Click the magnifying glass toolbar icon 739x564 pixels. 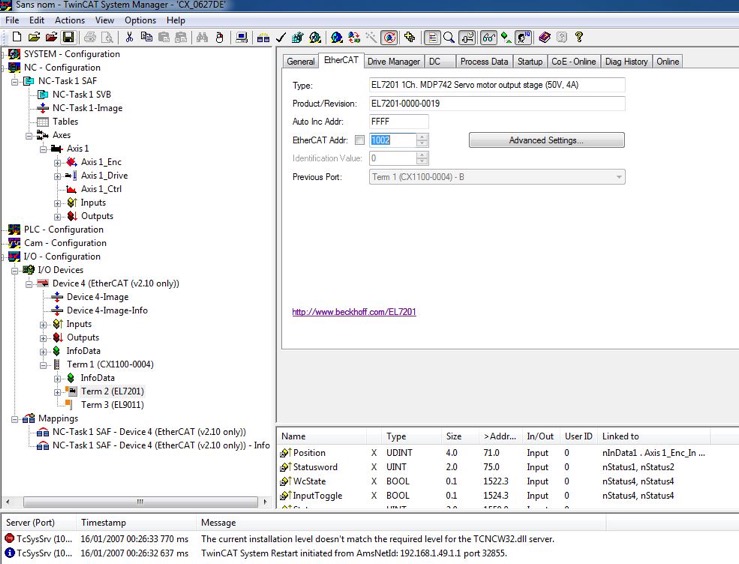(449, 38)
